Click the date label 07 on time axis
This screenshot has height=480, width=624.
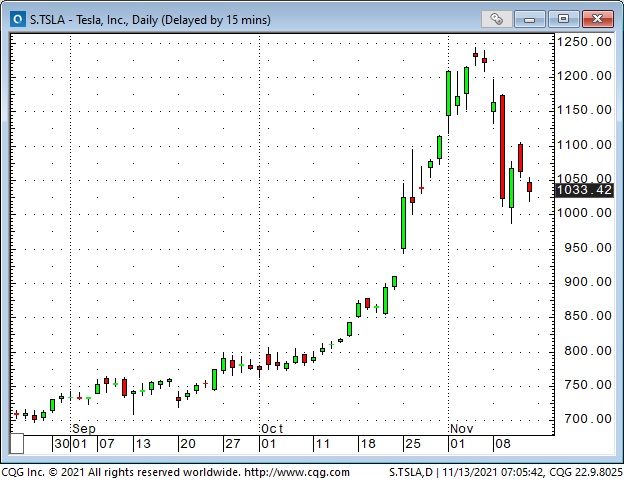(x=107, y=444)
